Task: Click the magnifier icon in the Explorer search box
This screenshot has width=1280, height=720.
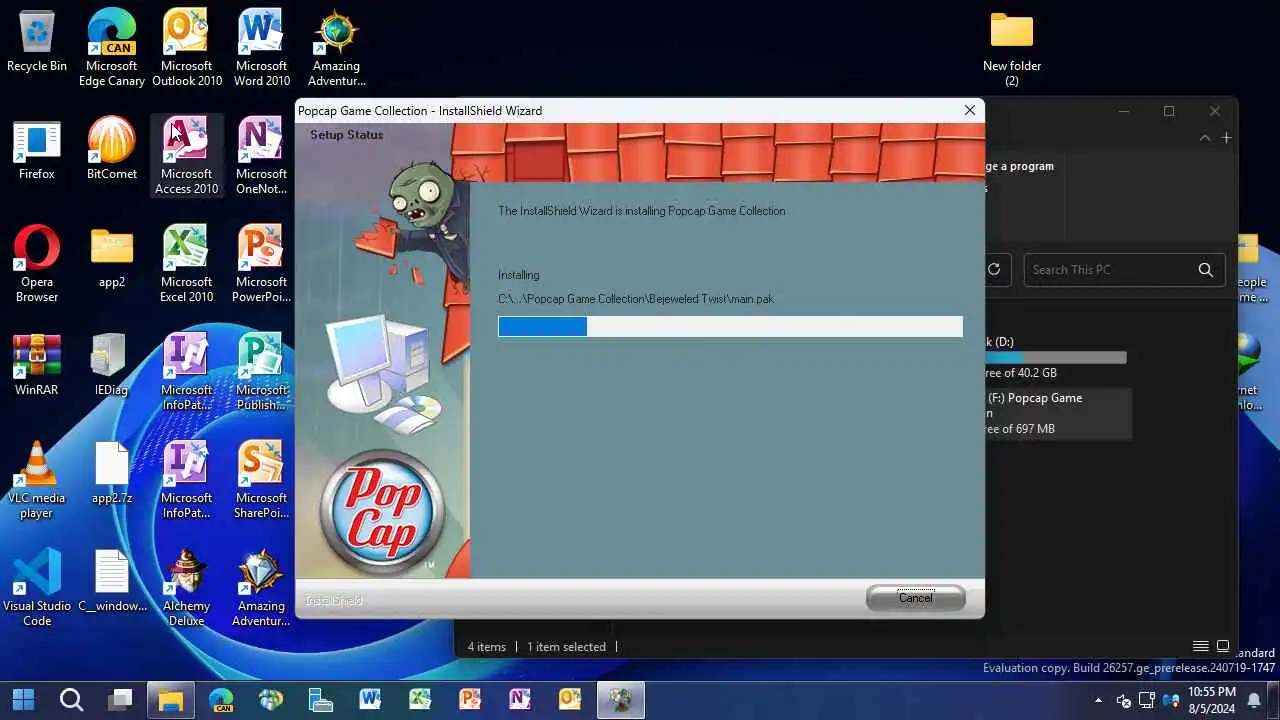Action: (1206, 270)
